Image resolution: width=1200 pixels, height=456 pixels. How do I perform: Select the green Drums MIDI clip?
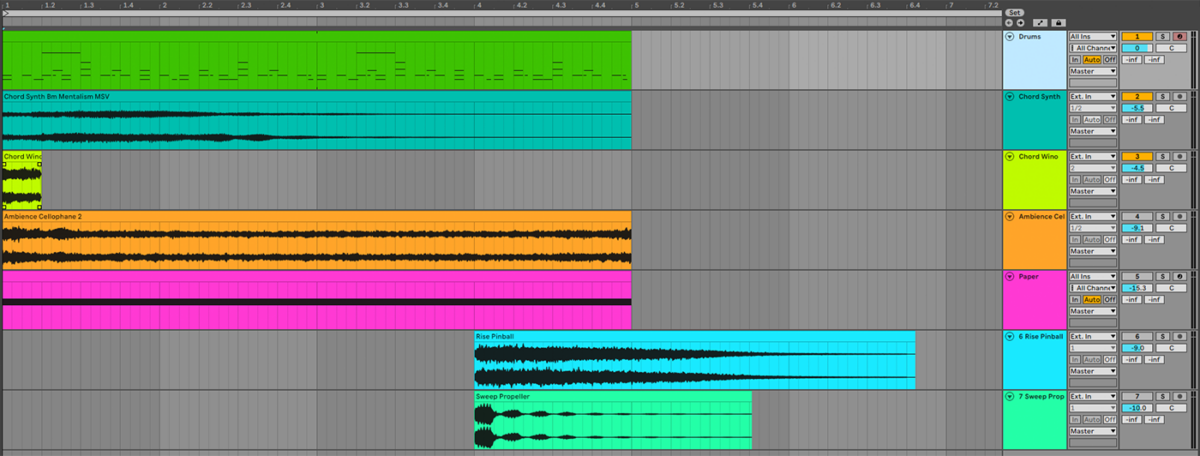316,60
